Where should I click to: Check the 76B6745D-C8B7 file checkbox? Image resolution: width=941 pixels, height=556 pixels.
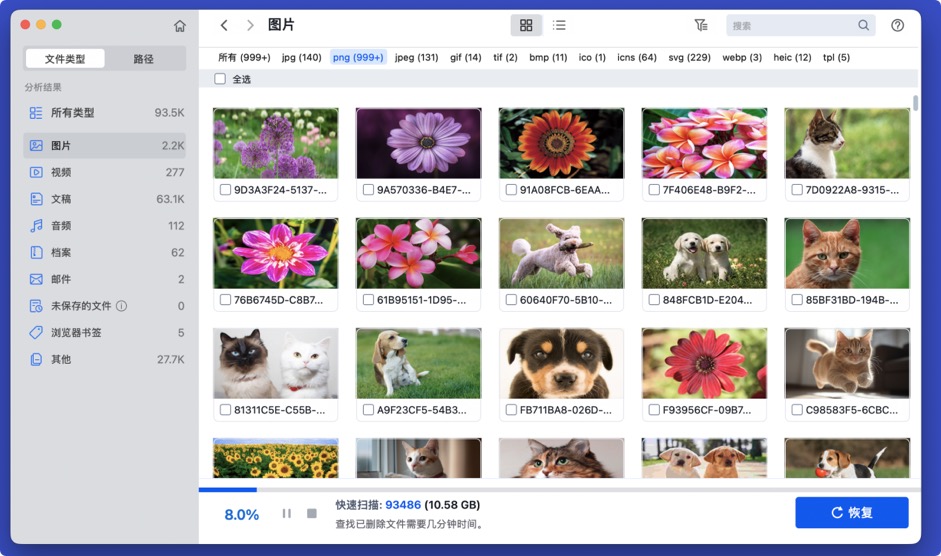tap(226, 300)
